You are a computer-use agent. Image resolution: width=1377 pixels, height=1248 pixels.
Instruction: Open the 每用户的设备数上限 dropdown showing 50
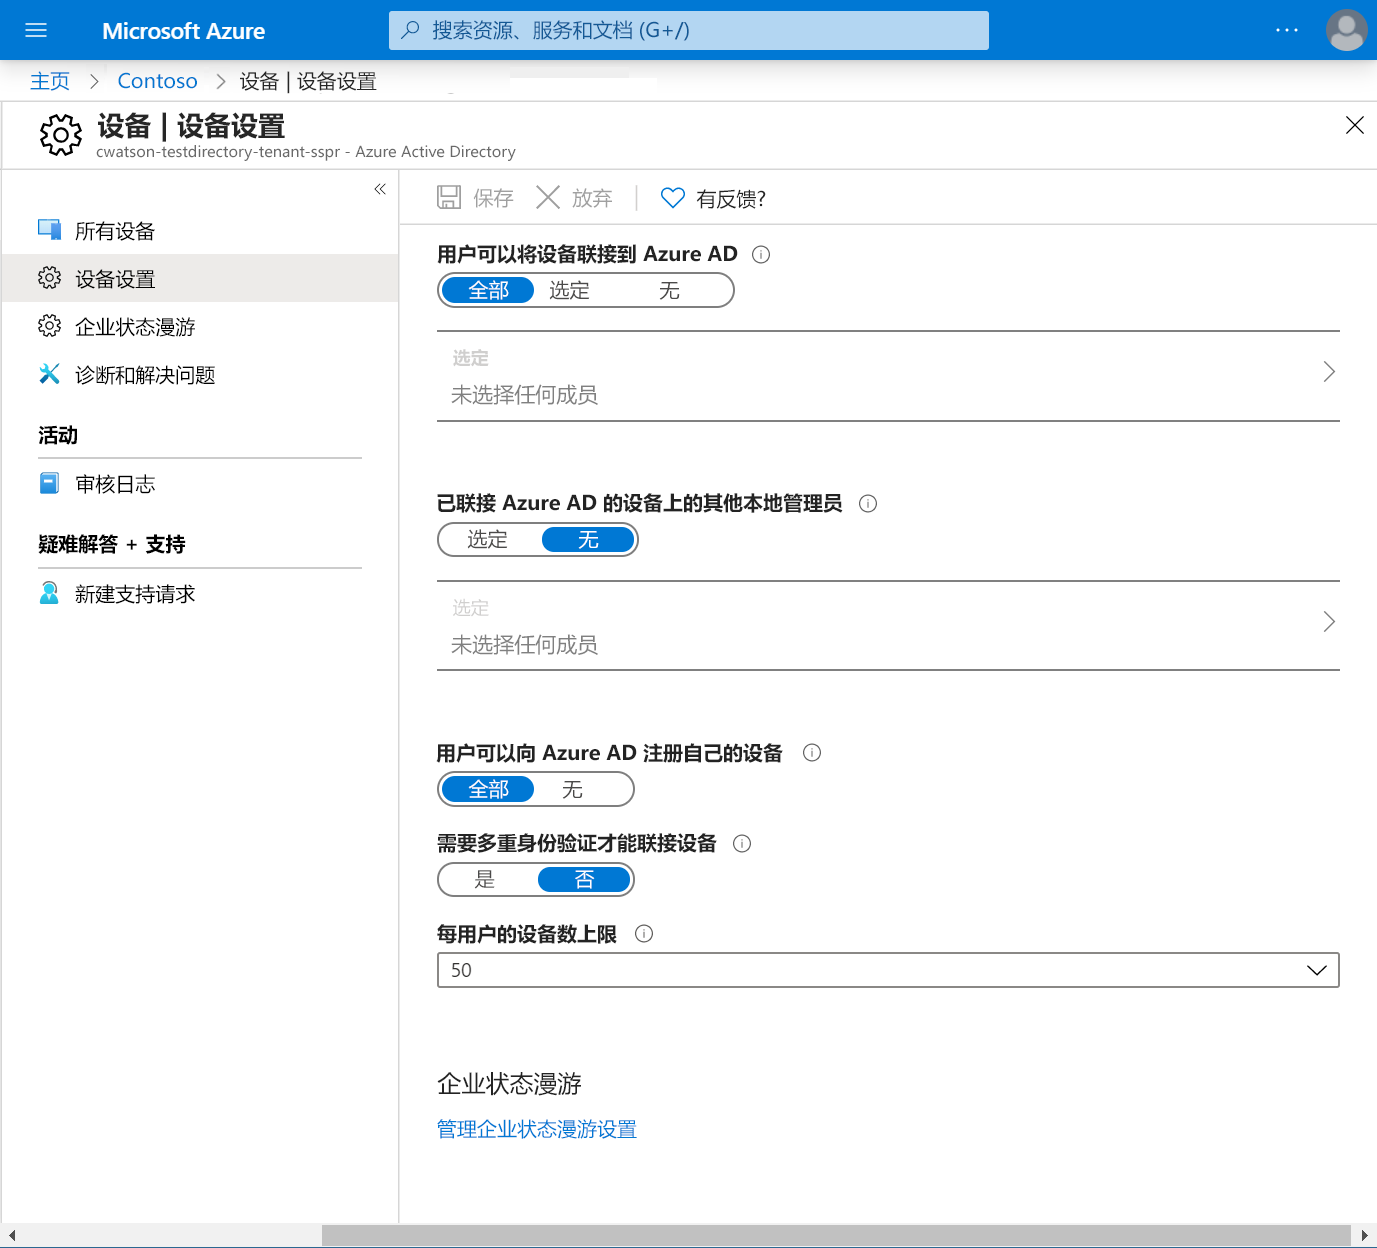coord(888,970)
